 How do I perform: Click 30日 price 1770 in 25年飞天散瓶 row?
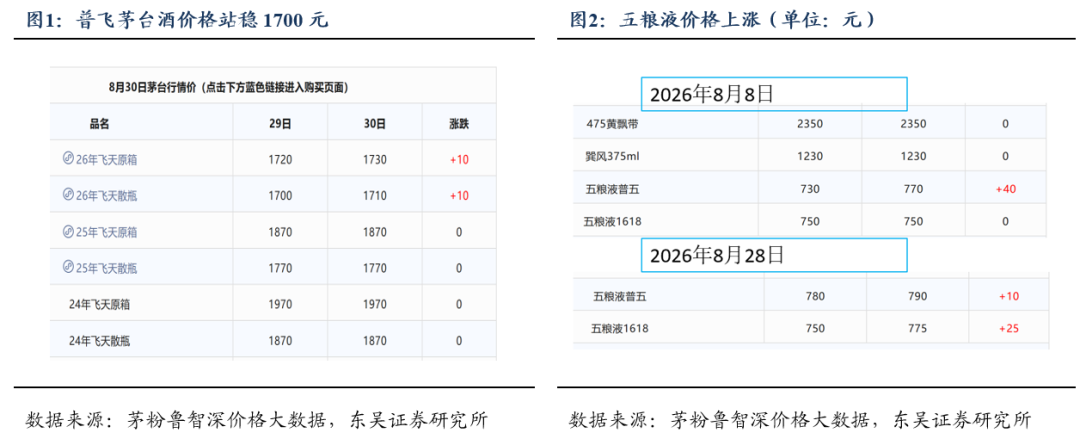point(375,268)
